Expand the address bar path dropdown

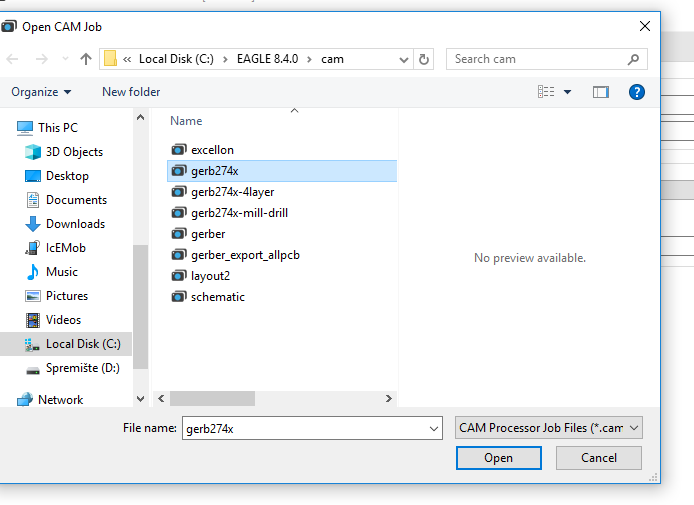pos(404,59)
